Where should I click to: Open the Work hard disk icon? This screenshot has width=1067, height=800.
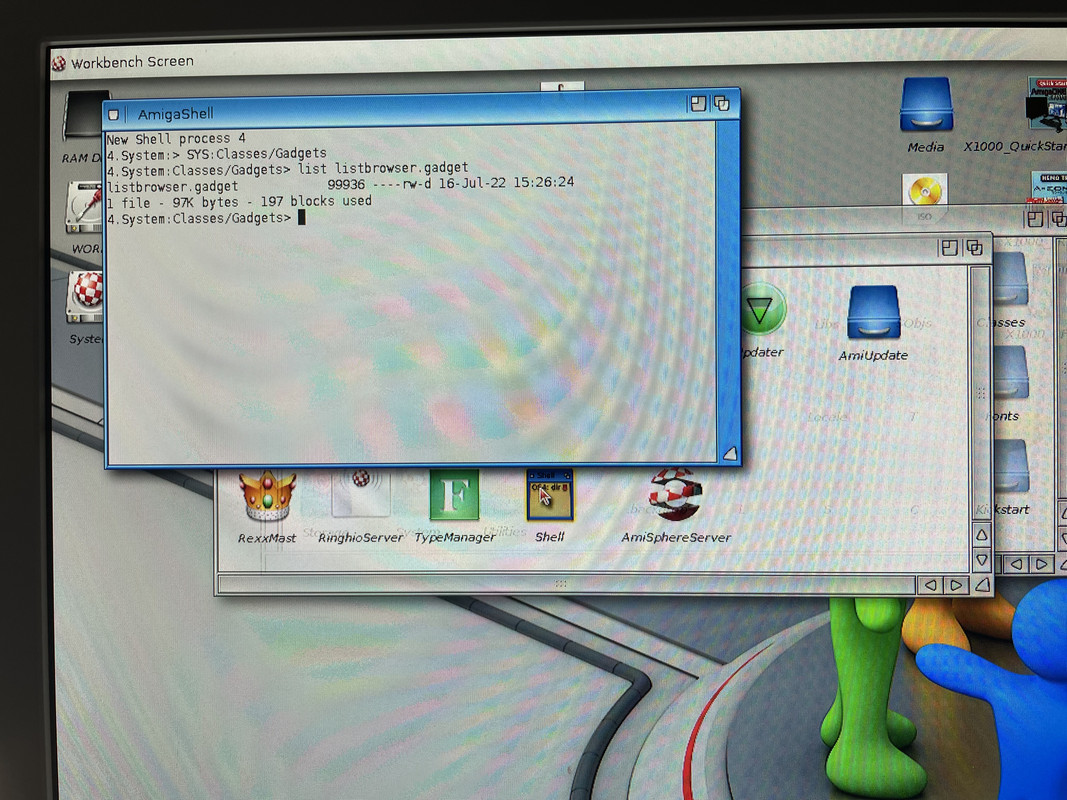84,207
